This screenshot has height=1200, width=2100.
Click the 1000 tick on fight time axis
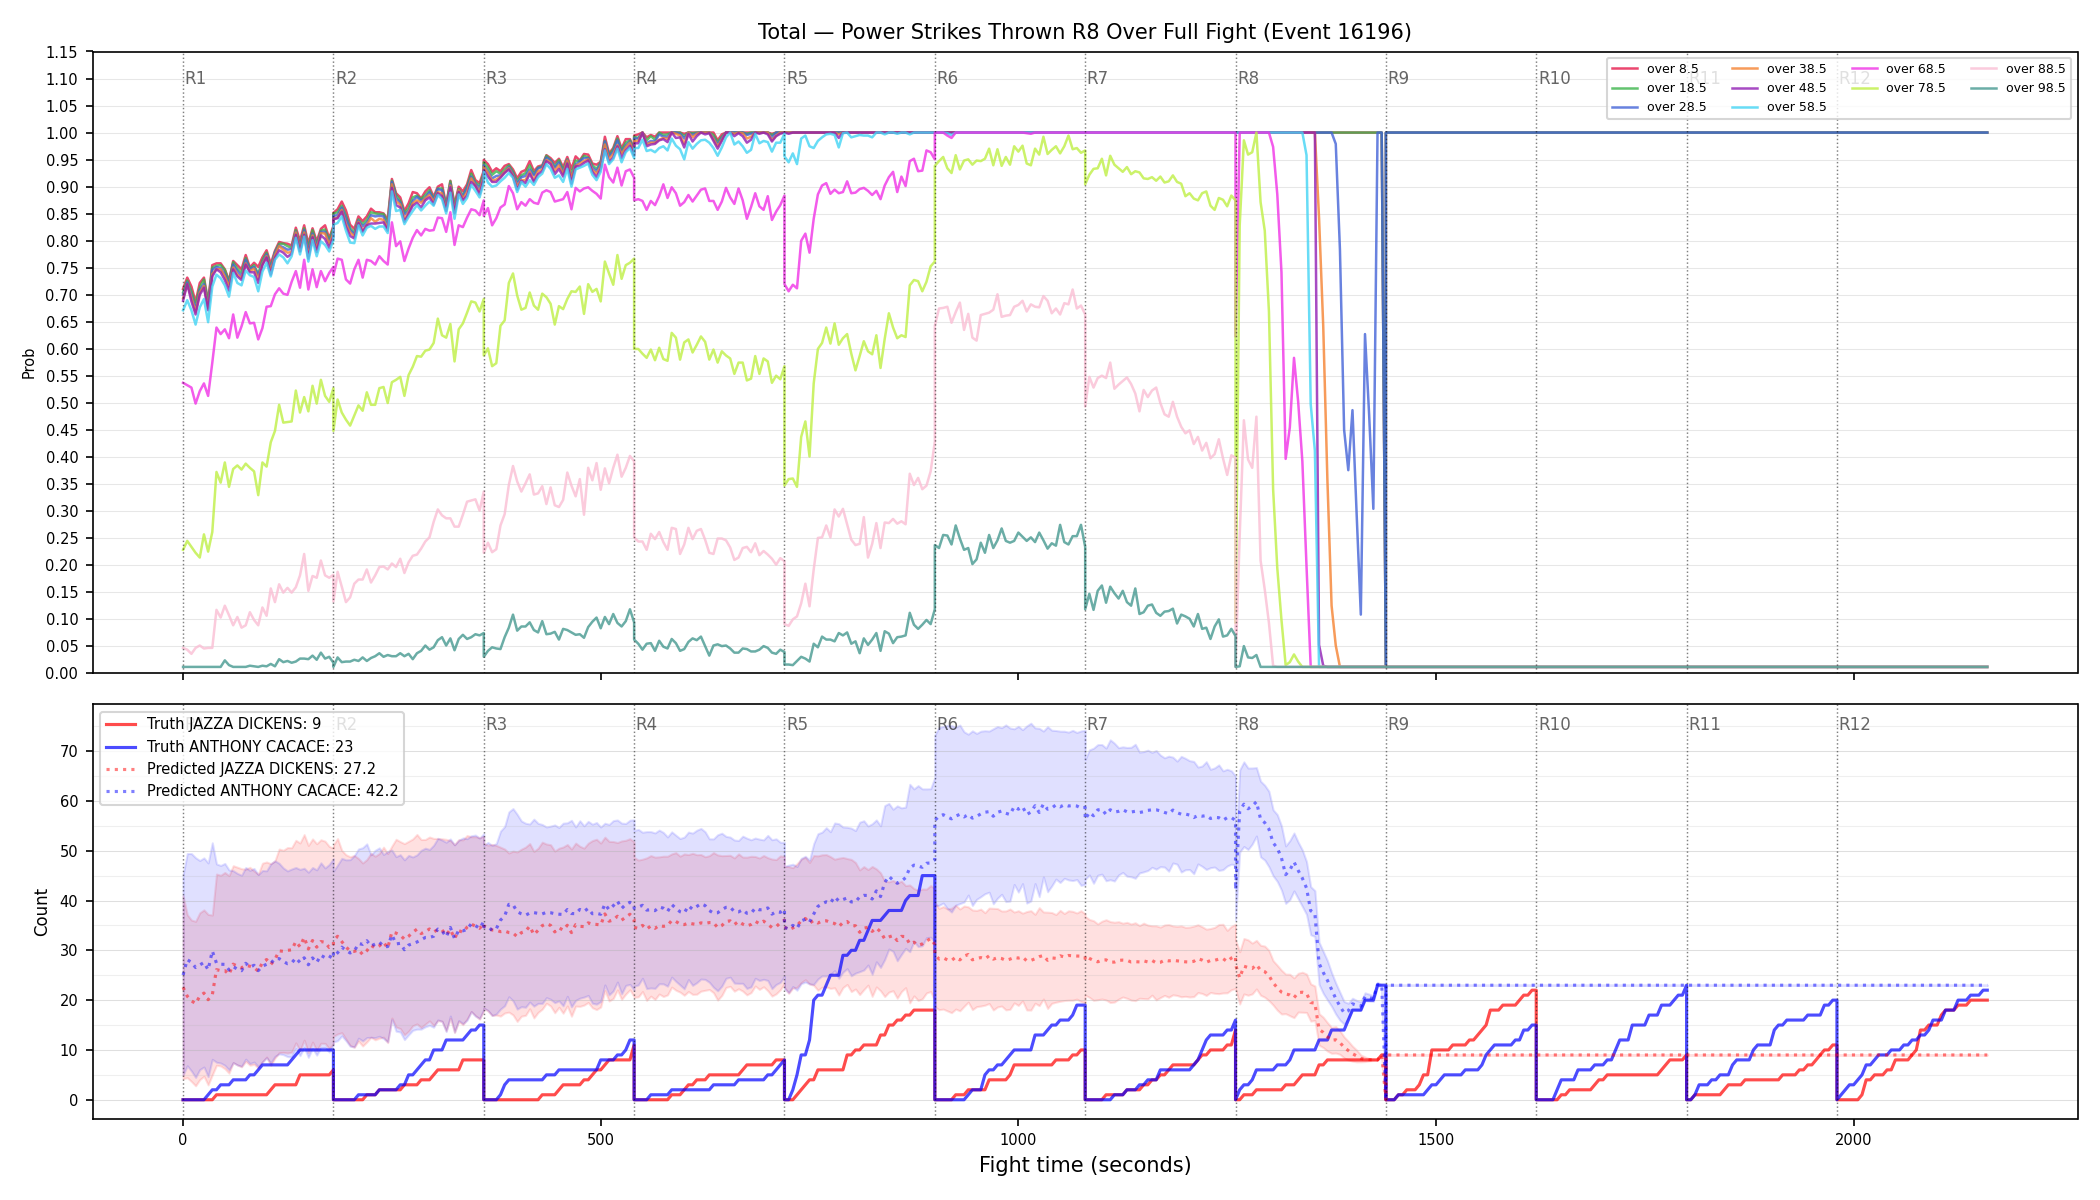click(1018, 1140)
